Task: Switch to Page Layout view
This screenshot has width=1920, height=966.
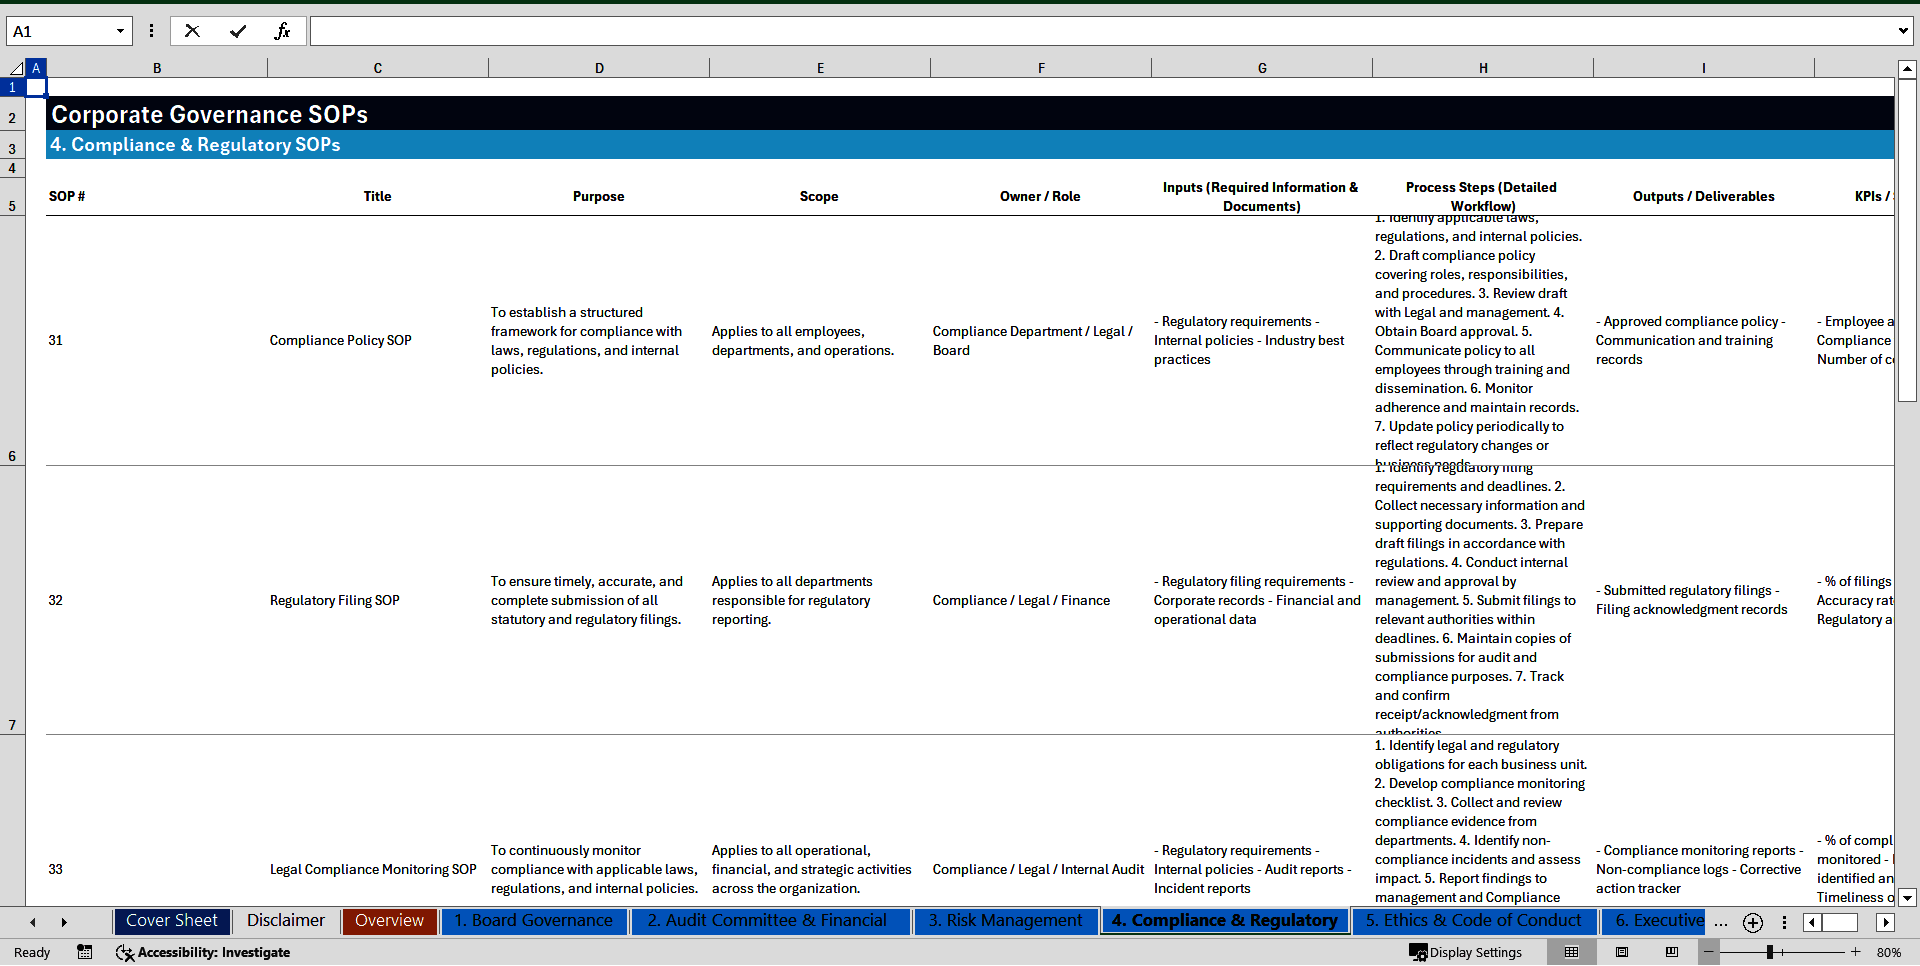Action: point(1622,952)
